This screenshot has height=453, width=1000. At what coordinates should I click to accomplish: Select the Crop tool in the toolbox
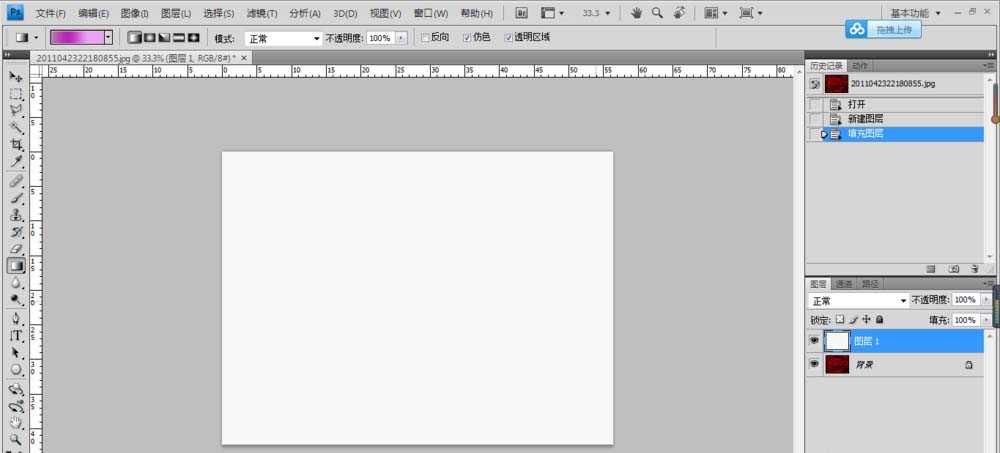click(x=16, y=144)
